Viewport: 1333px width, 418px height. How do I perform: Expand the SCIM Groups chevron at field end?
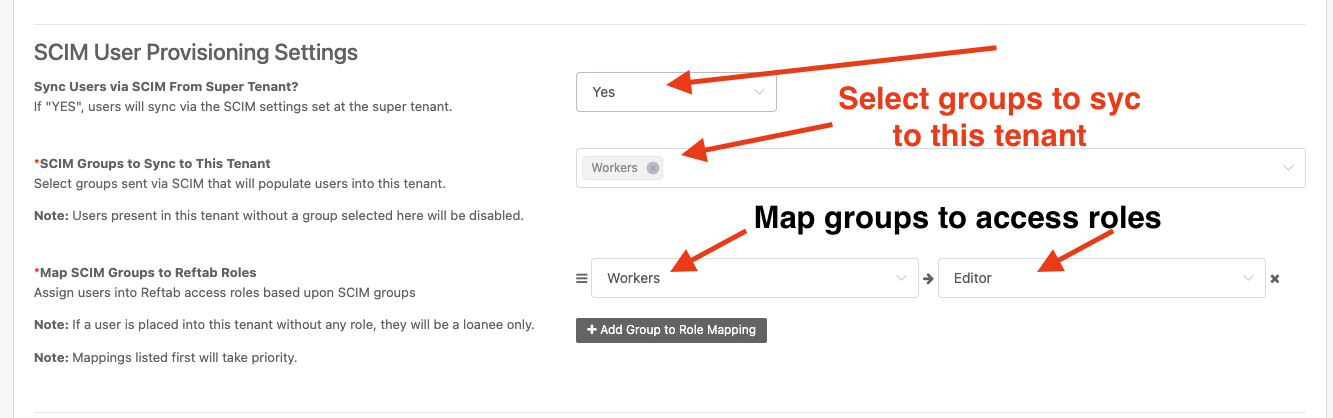point(1288,168)
